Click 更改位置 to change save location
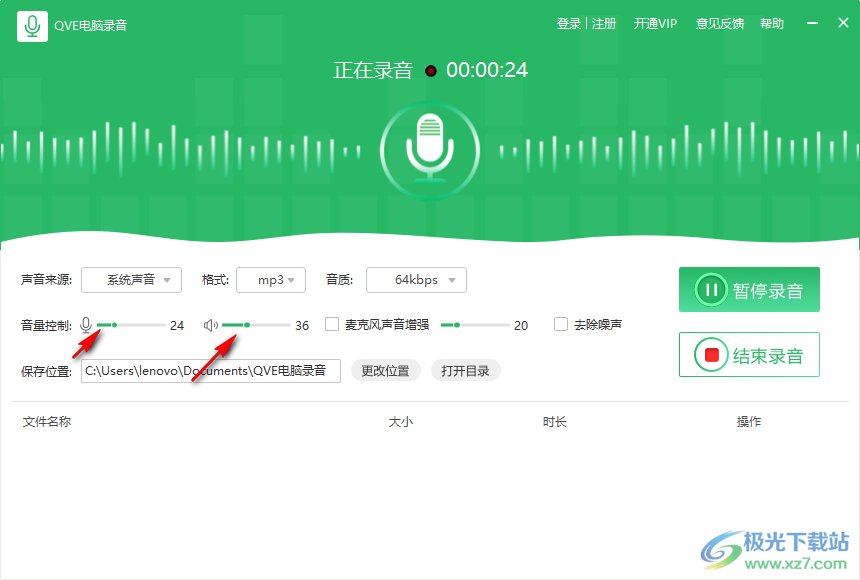 [385, 370]
